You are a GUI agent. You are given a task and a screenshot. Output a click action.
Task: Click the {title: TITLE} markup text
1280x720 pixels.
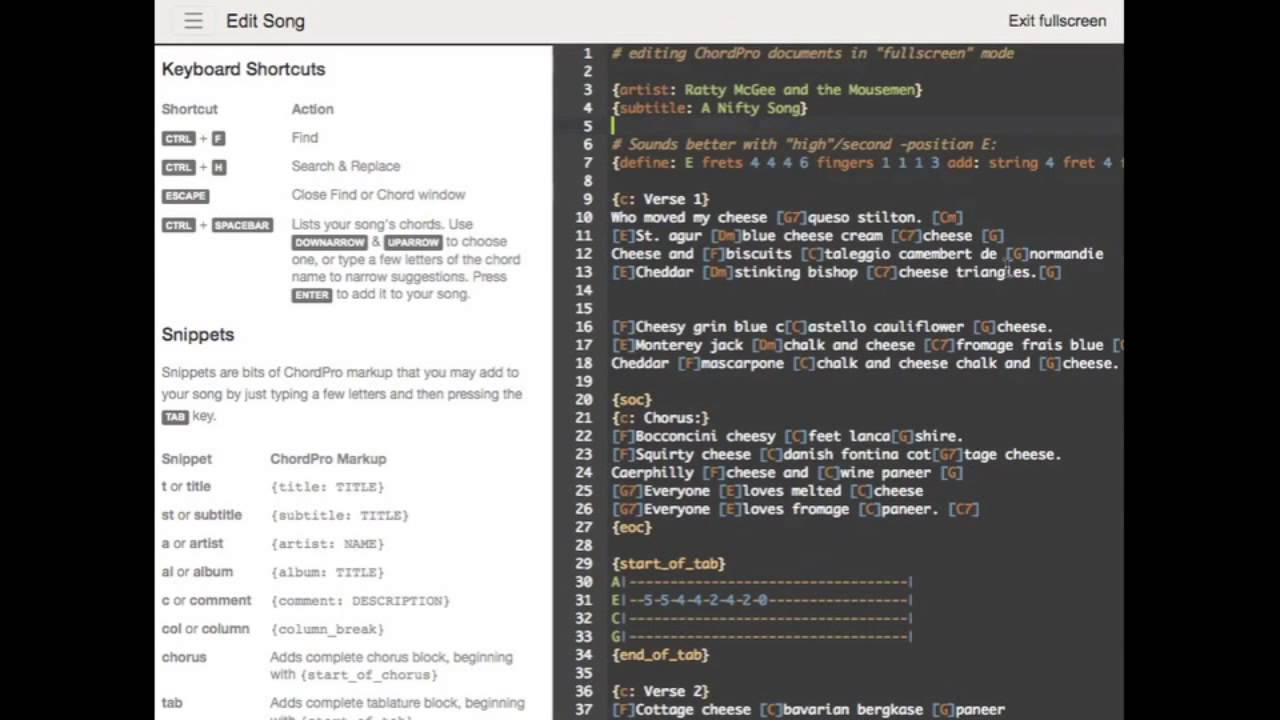click(327, 487)
